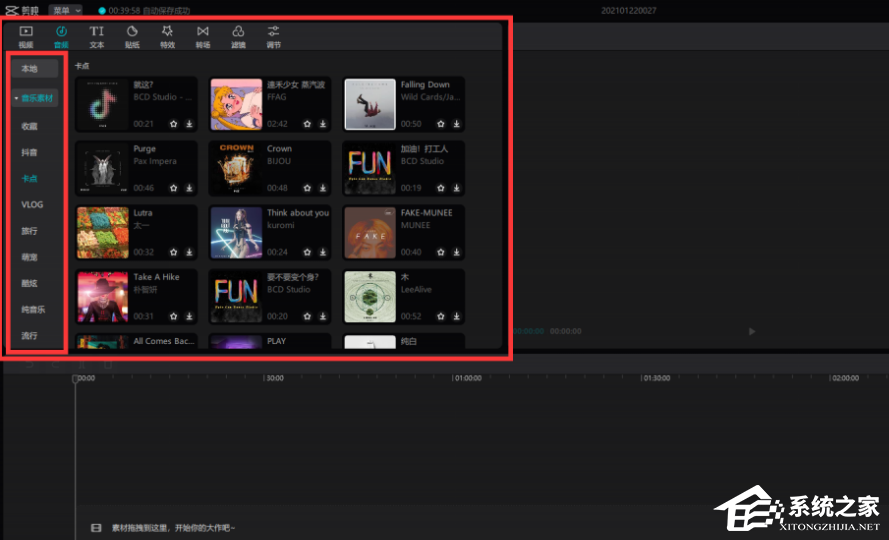Open the 滤镜 (Filters) panel
This screenshot has height=540, width=889.
click(238, 37)
